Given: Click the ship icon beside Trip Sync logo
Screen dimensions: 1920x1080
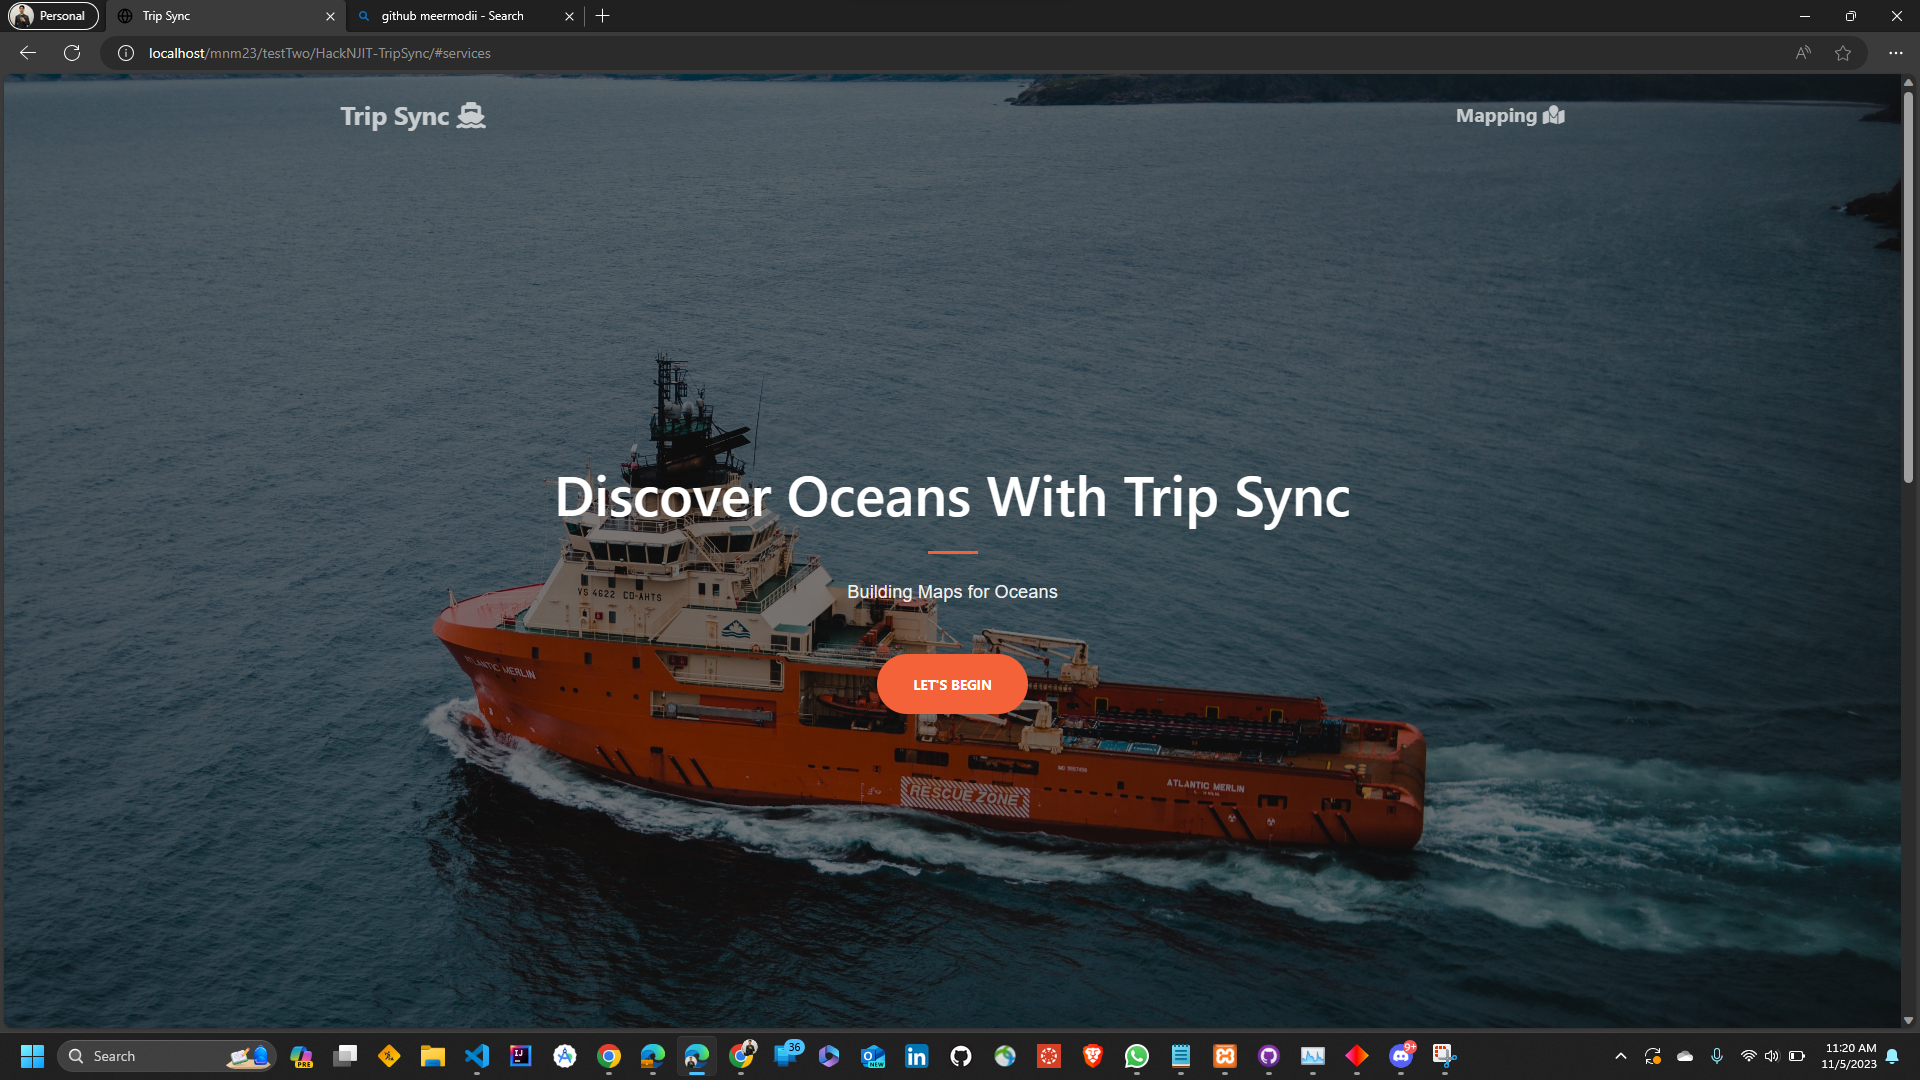Looking at the screenshot, I should pyautogui.click(x=471, y=116).
